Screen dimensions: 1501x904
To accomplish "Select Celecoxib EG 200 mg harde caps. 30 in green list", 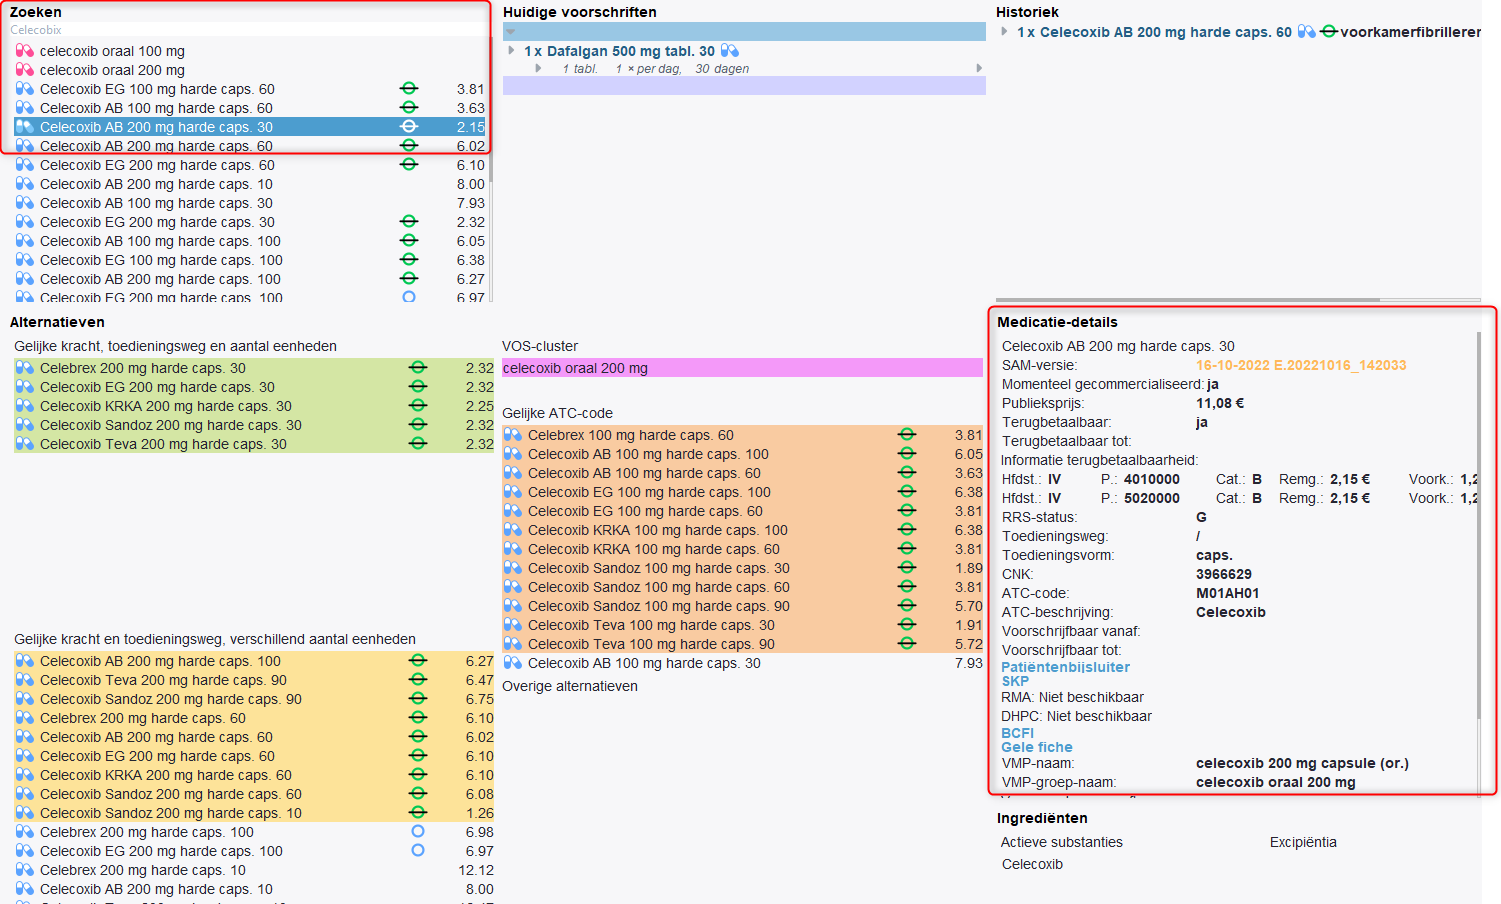I will (254, 387).
